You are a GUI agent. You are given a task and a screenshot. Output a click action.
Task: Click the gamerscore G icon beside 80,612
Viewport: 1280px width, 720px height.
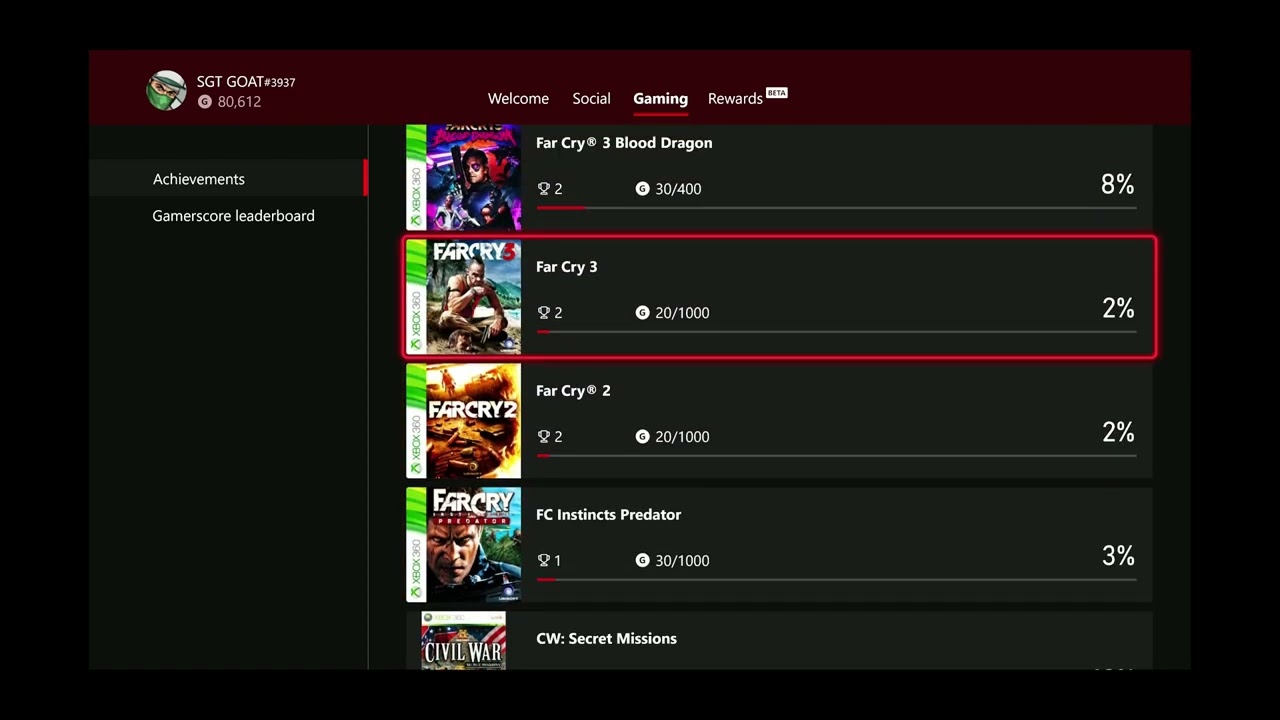205,101
